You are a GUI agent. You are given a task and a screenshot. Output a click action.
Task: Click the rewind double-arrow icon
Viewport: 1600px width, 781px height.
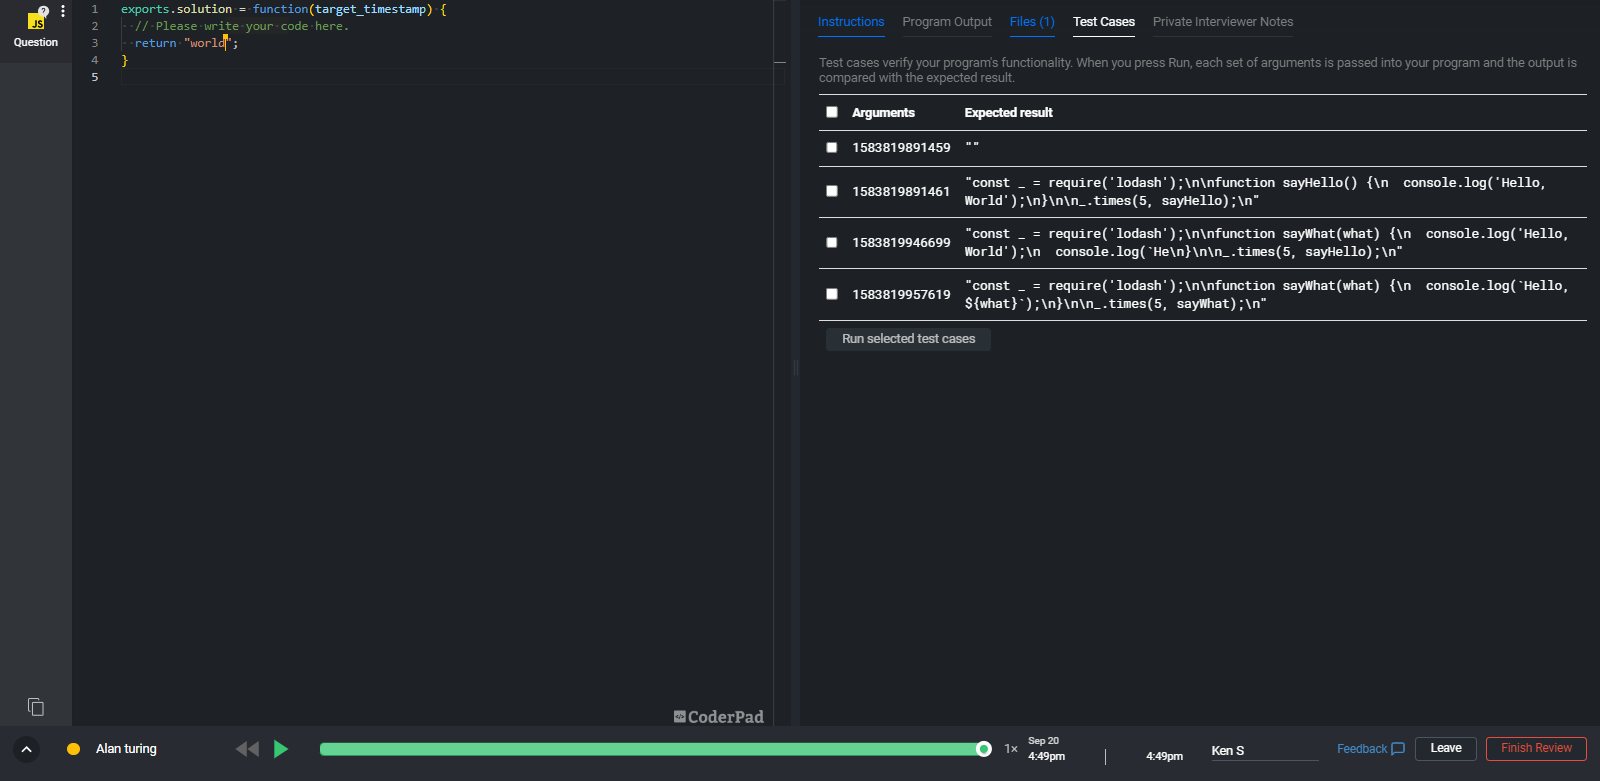point(247,749)
